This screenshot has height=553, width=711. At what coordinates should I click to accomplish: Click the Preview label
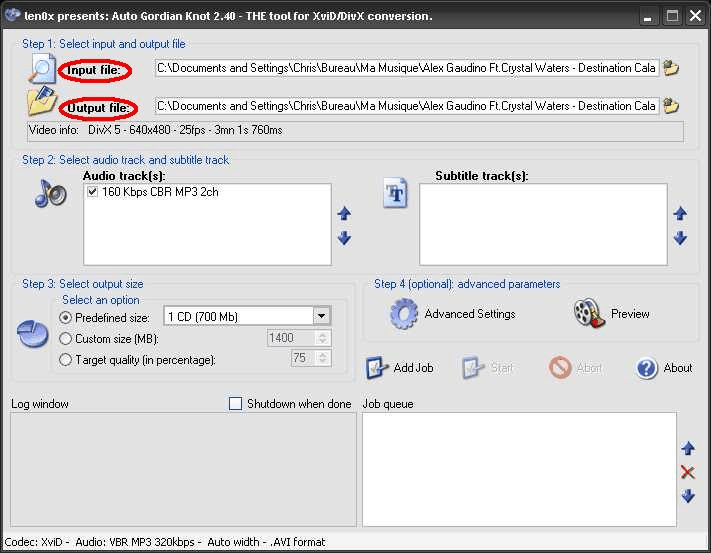pos(630,313)
